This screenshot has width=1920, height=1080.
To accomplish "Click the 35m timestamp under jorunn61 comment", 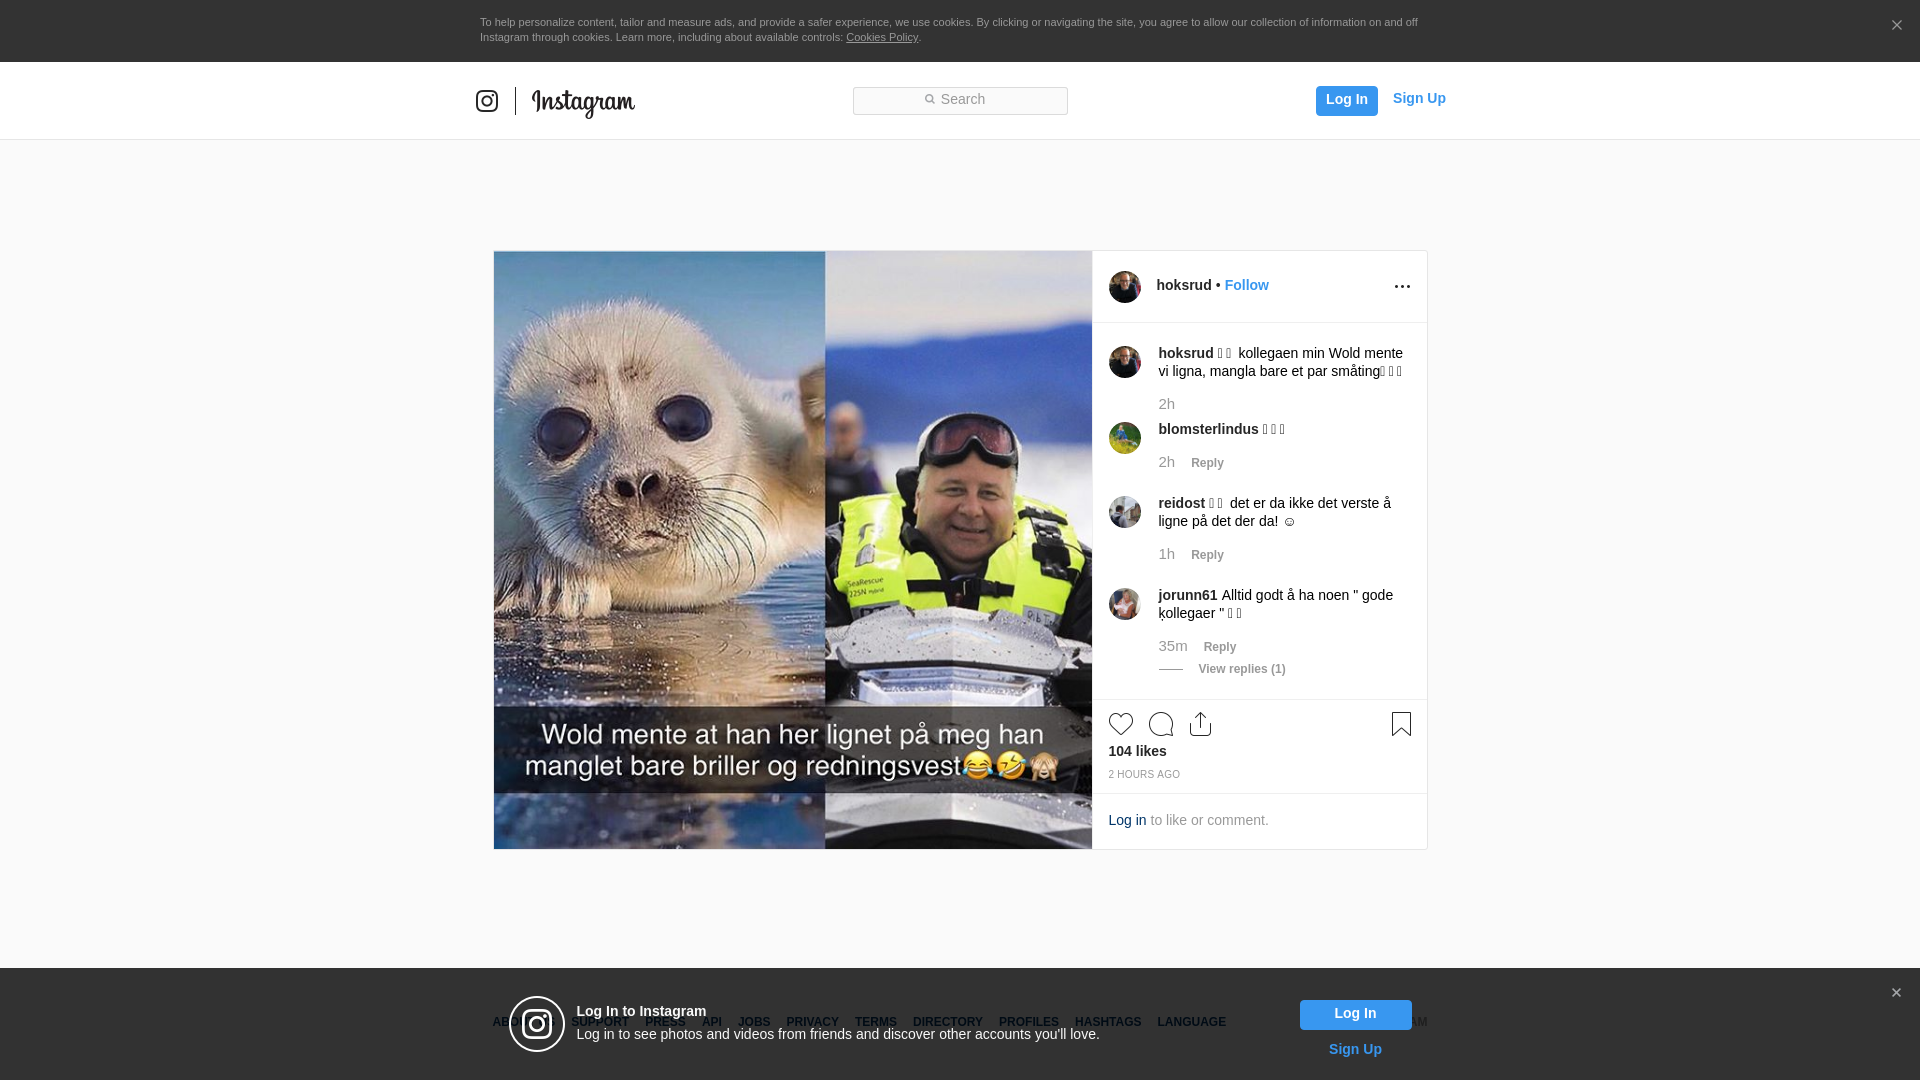I will pyautogui.click(x=1173, y=646).
